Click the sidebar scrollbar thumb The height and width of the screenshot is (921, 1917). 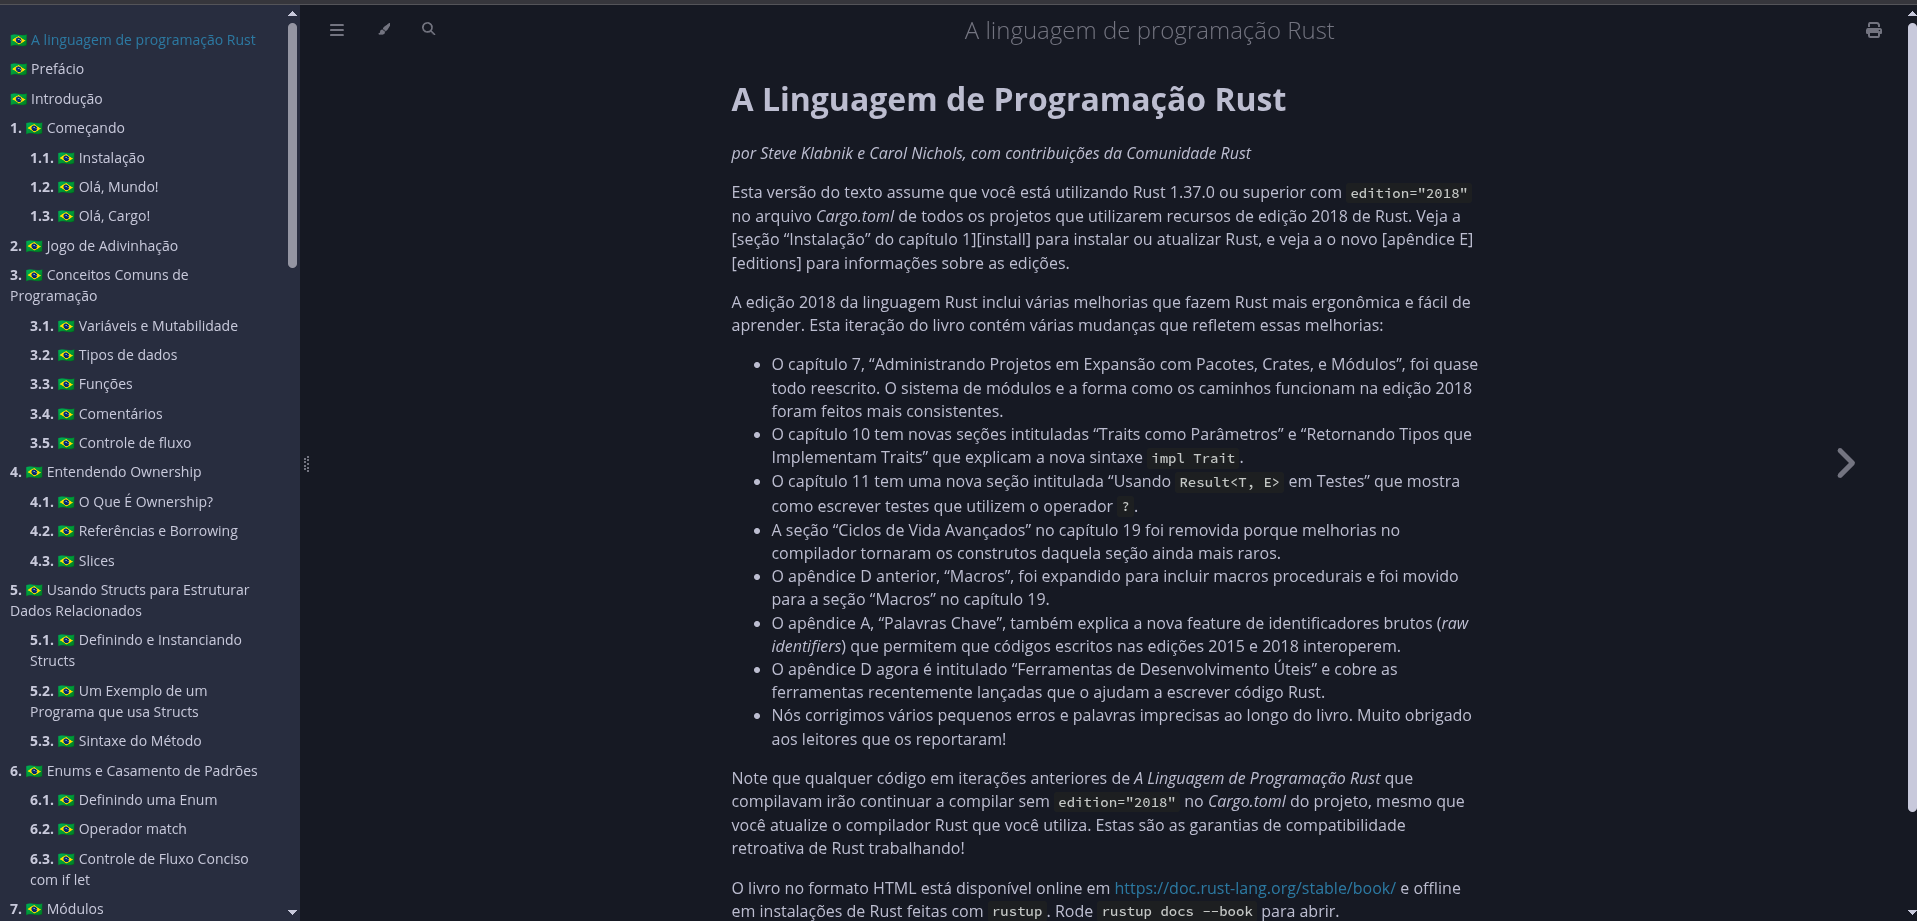point(292,145)
